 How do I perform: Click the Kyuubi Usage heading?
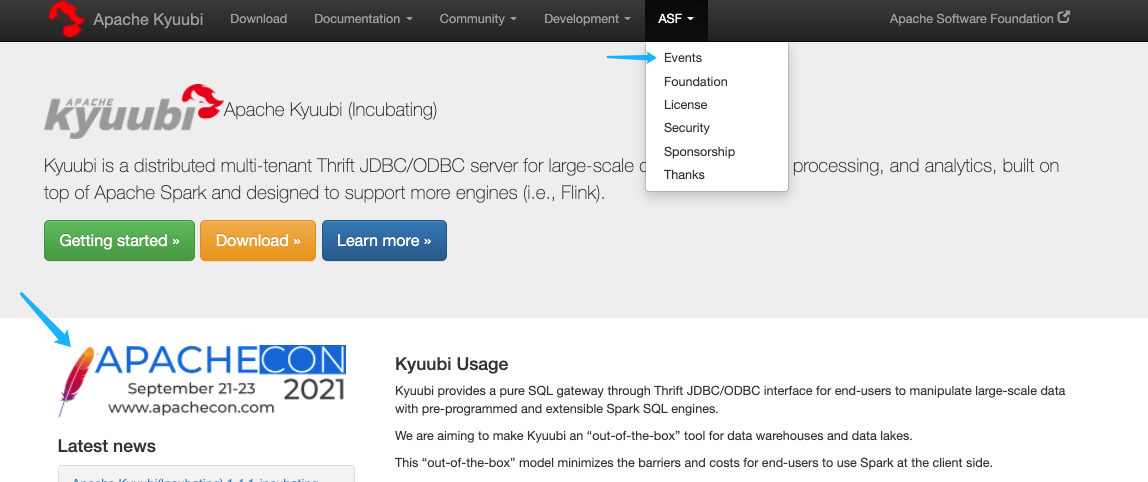(452, 364)
